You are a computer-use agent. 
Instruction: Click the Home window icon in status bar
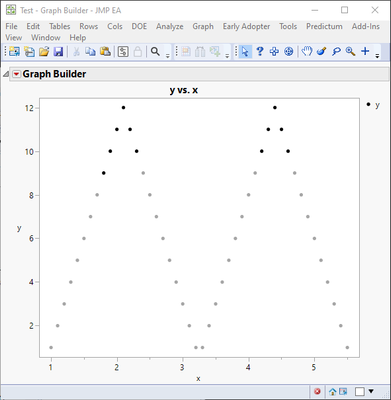click(x=332, y=391)
